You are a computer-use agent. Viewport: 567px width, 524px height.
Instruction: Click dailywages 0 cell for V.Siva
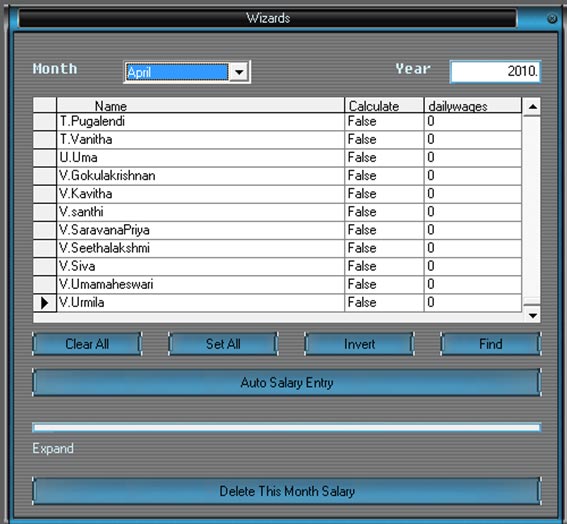click(473, 267)
